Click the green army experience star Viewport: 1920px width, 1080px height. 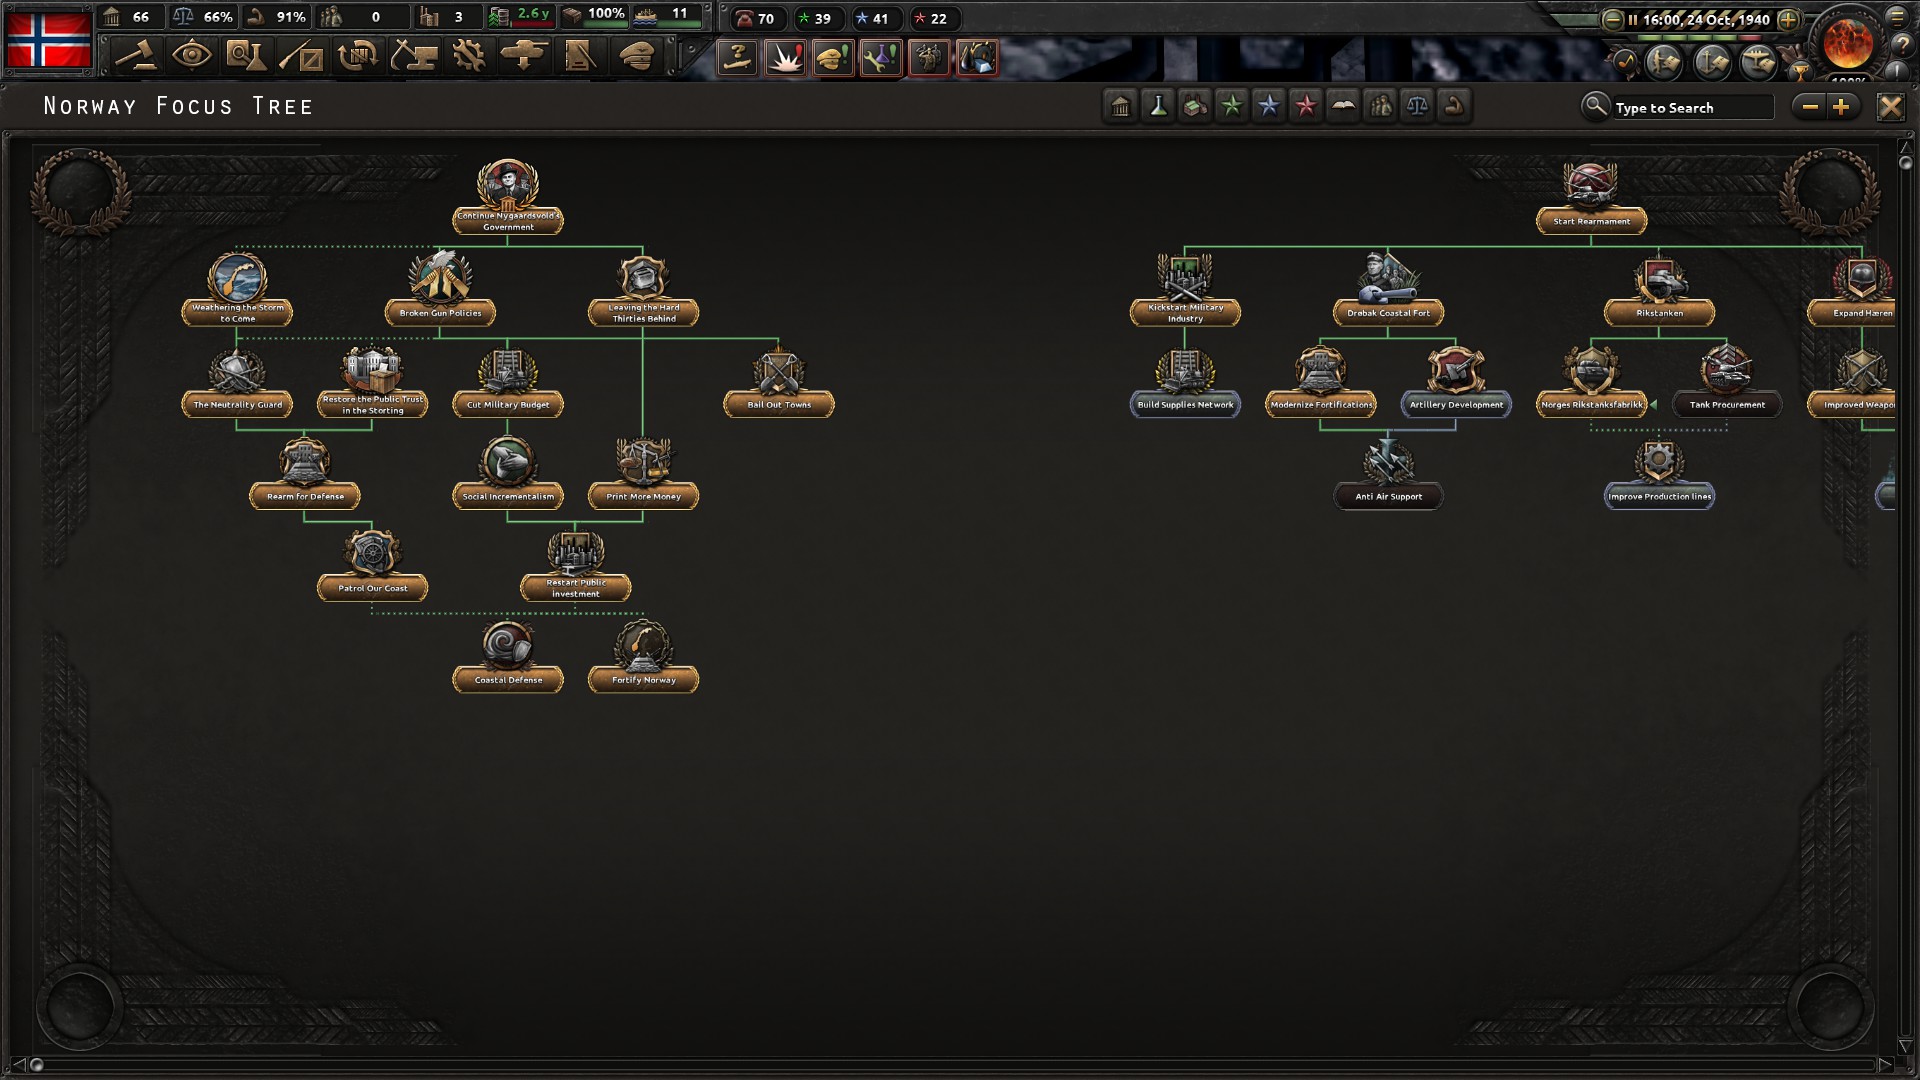click(805, 18)
